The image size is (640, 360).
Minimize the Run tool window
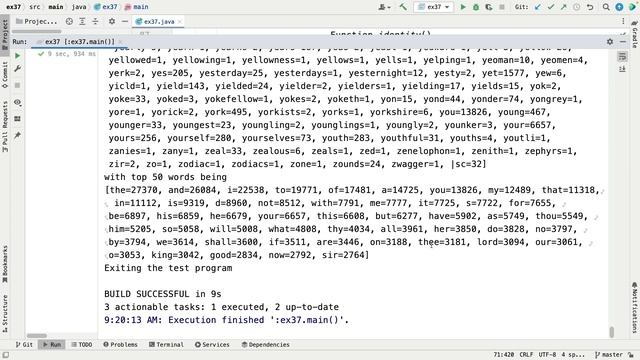[623, 42]
